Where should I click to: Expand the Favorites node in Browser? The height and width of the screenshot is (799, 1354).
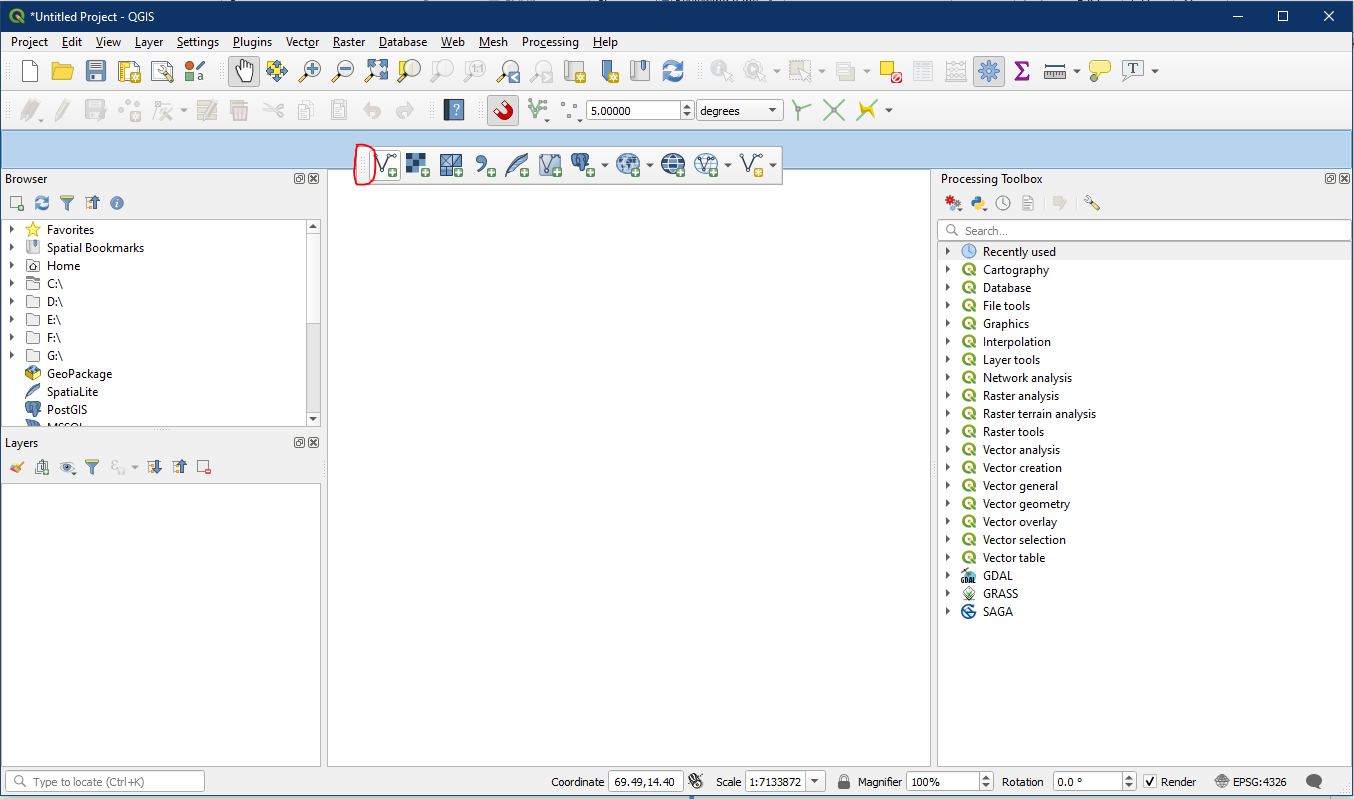point(12,230)
